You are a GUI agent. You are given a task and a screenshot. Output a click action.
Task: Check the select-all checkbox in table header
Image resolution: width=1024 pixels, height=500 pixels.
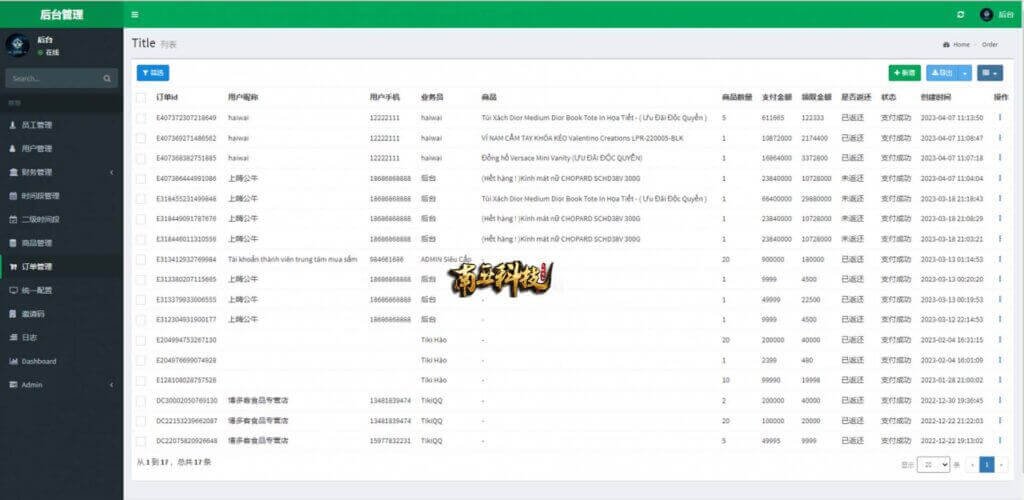coord(141,97)
